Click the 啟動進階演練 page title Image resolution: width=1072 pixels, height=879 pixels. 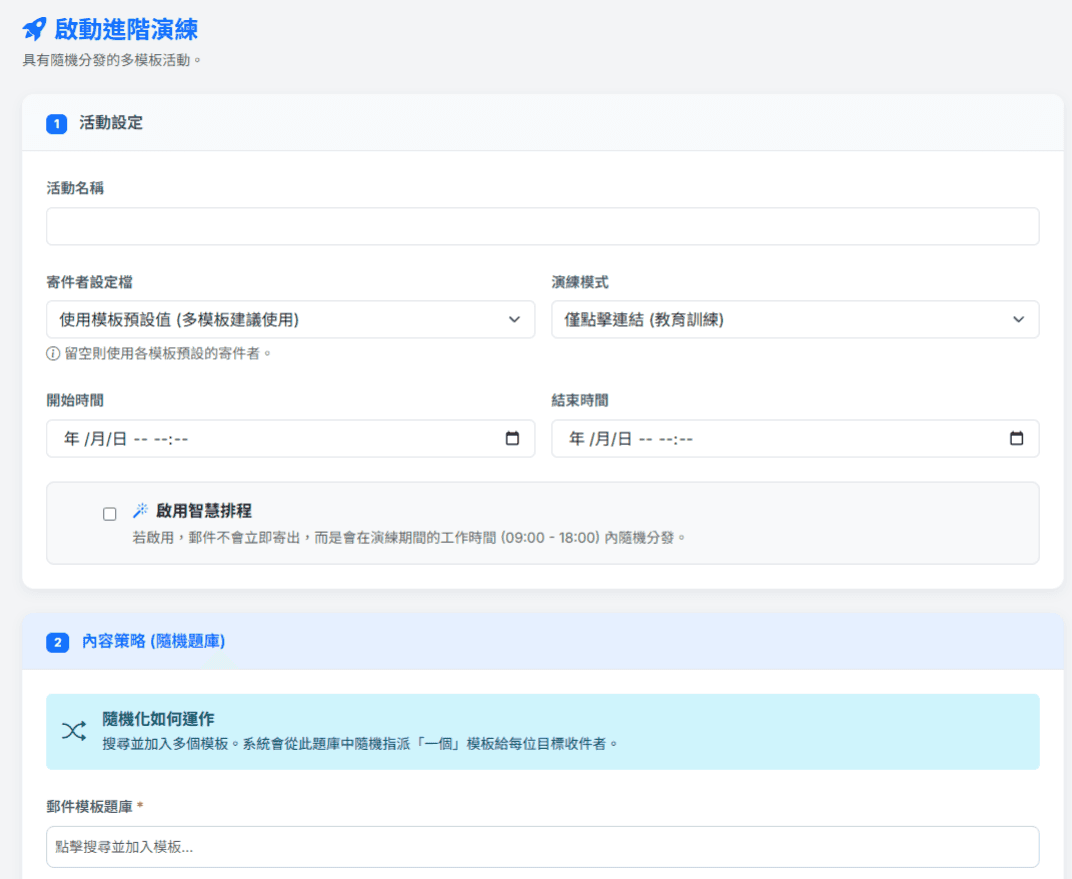126,29
